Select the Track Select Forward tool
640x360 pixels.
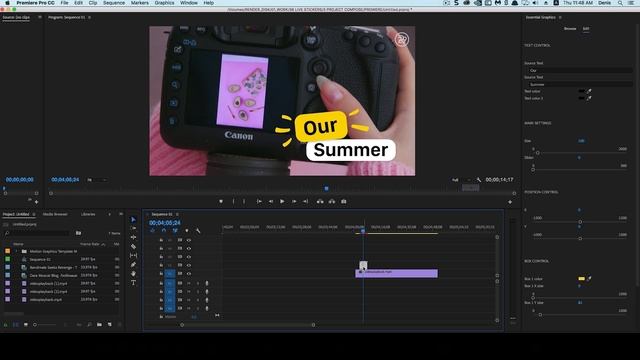pyautogui.click(x=133, y=228)
